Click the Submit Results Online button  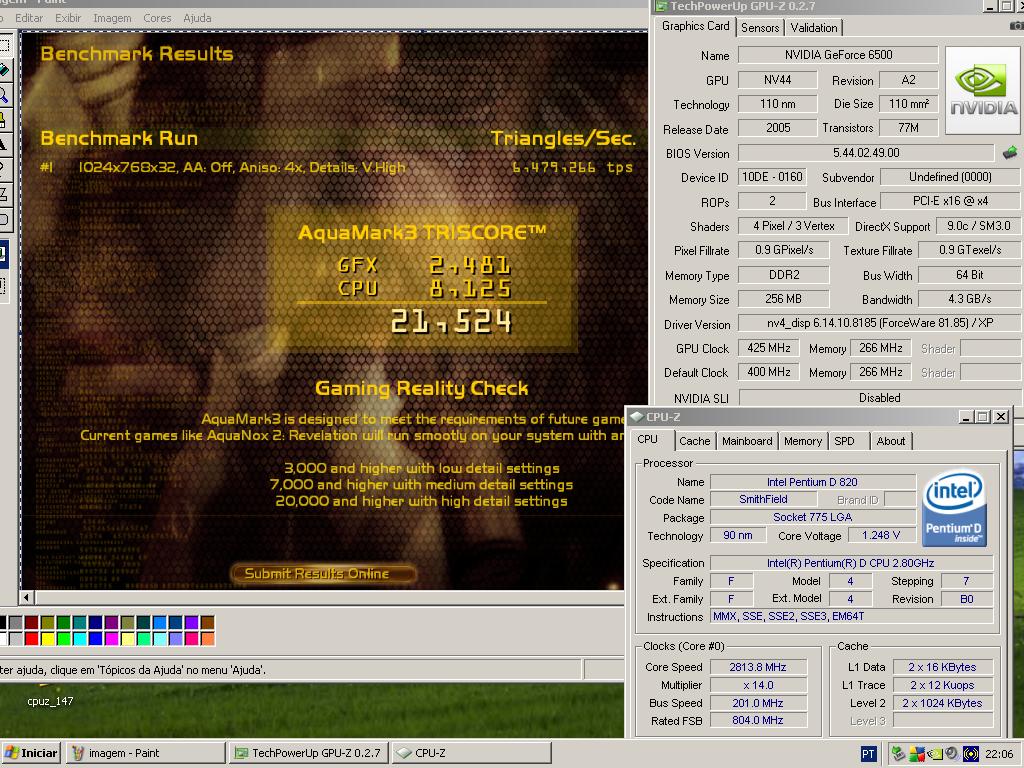click(323, 573)
